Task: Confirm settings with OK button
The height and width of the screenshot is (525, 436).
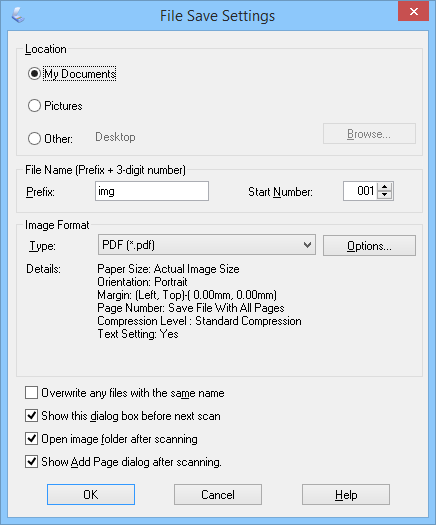Action: [x=91, y=495]
